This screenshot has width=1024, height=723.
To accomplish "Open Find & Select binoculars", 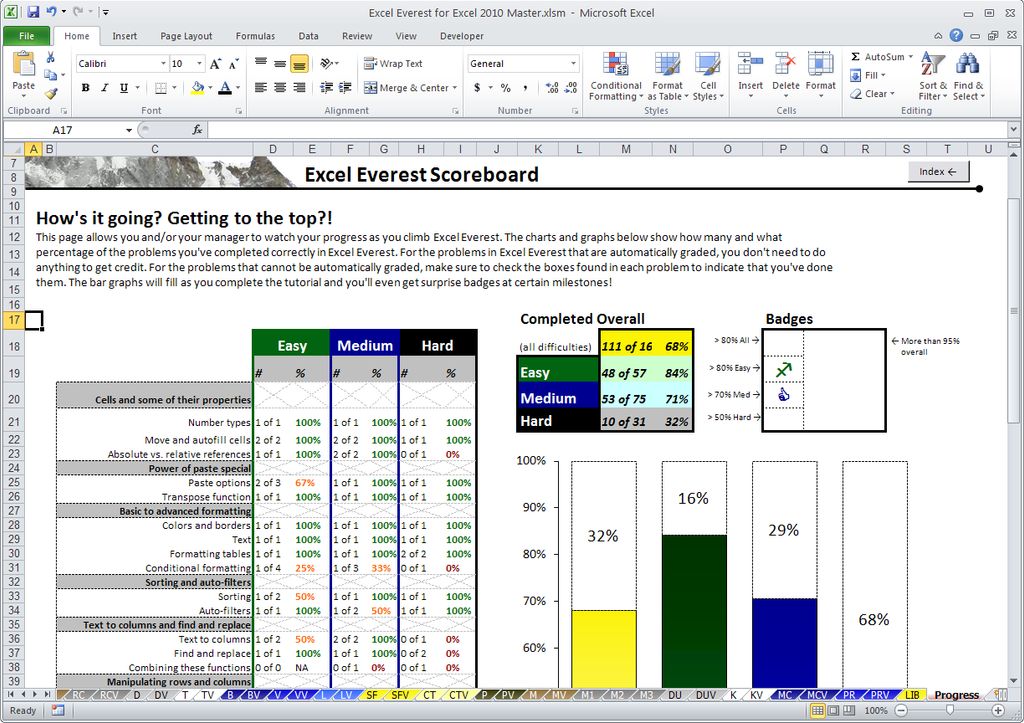I will coord(967,77).
